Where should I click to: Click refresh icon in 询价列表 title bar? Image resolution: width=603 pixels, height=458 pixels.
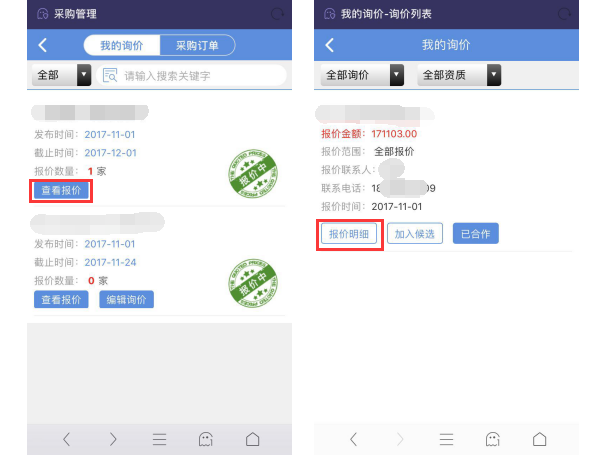[564, 14]
